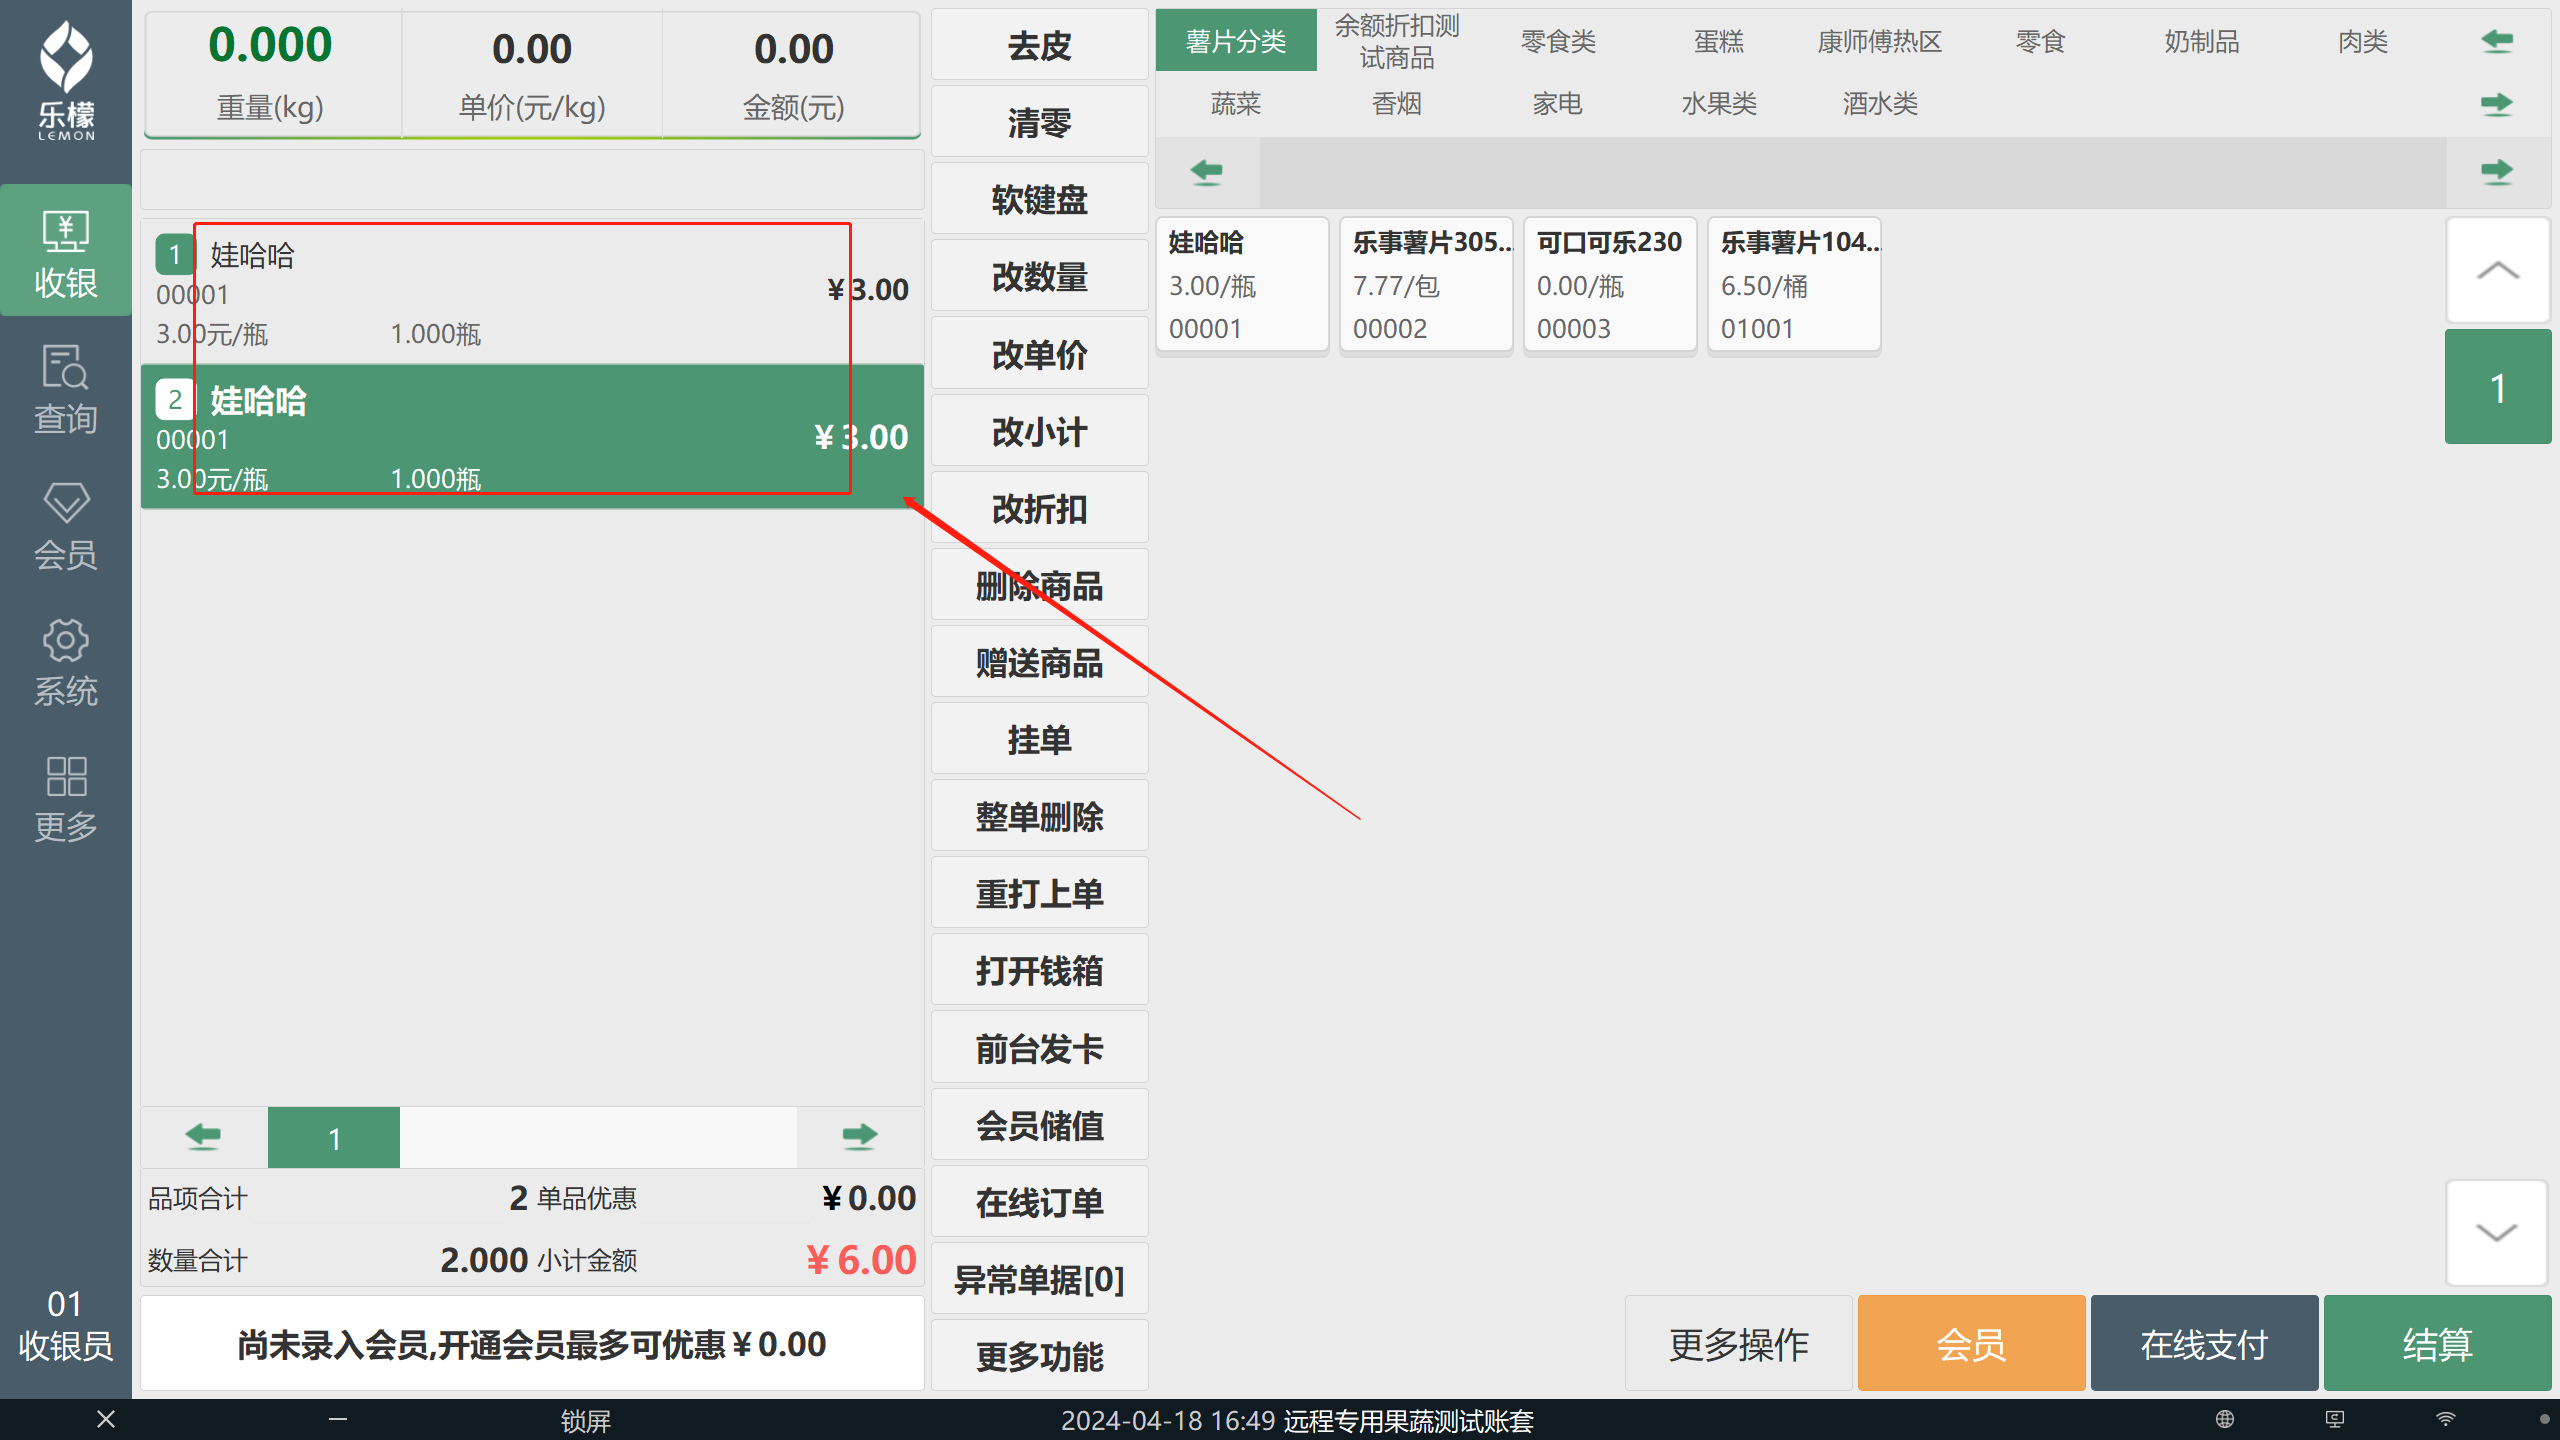Click the orange 会员 member button
The width and height of the screenshot is (2560, 1440).
tap(1971, 1344)
